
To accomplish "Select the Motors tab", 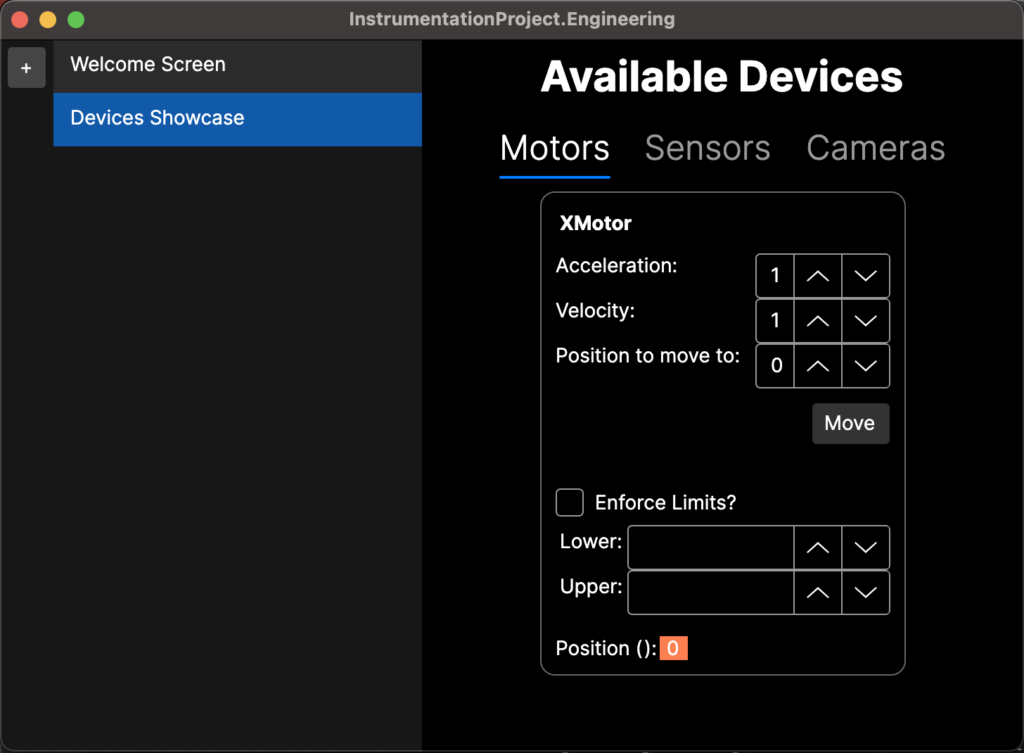I will 554,148.
